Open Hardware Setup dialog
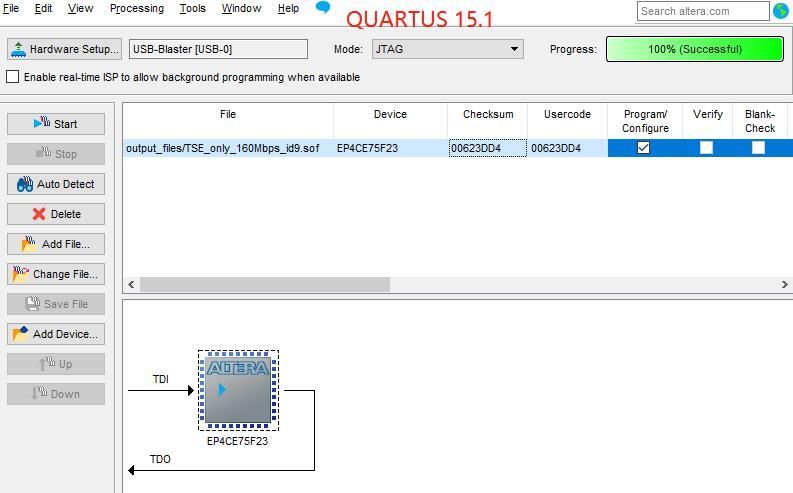 tap(64, 49)
